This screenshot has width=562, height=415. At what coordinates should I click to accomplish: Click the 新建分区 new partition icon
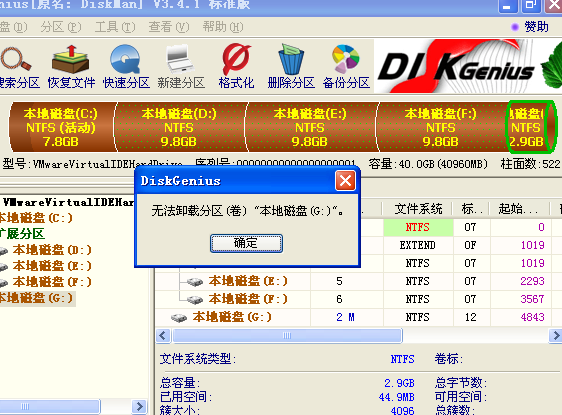(181, 59)
